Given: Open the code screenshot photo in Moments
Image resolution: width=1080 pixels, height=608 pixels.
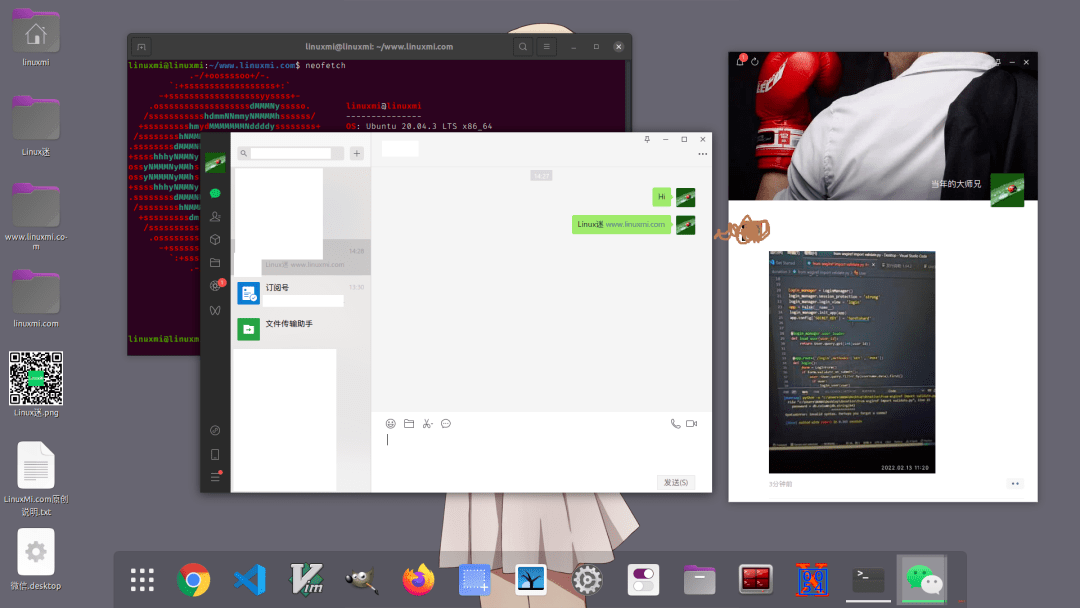Looking at the screenshot, I should [852, 362].
